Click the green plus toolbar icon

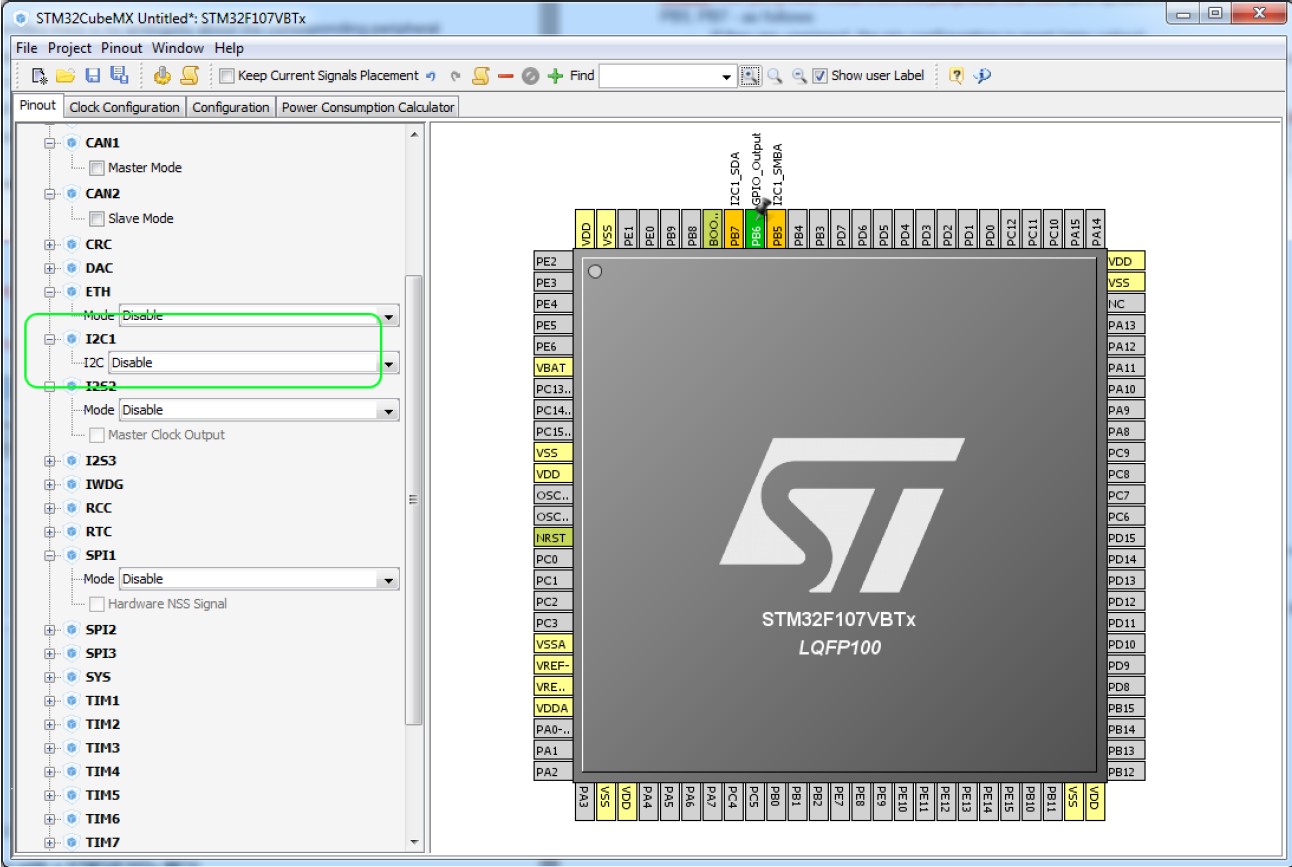point(556,76)
